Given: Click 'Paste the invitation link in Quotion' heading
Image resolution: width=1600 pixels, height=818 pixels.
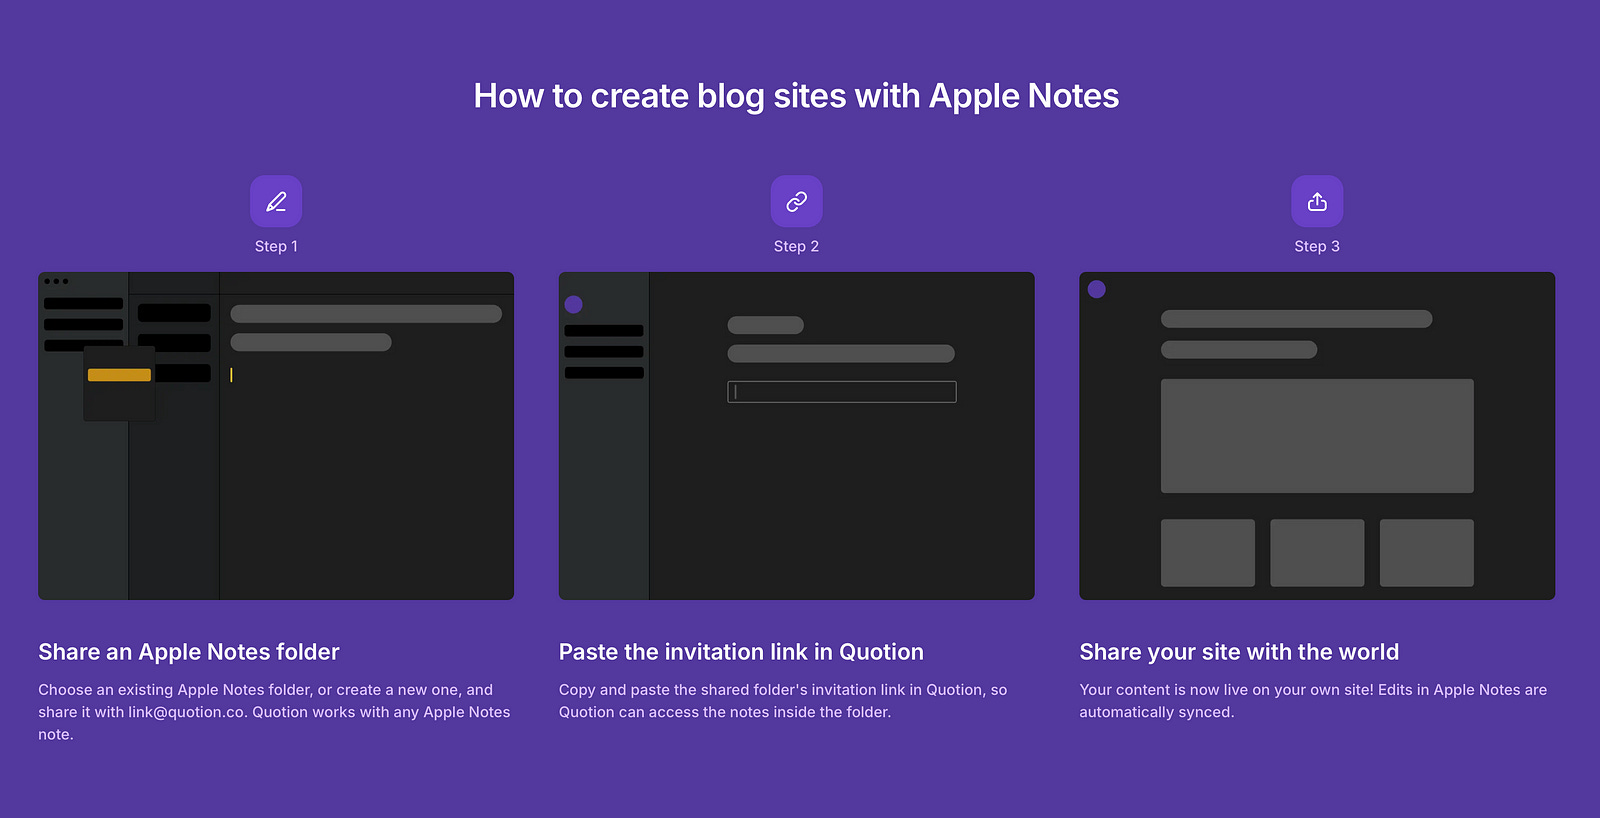Looking at the screenshot, I should [741, 652].
